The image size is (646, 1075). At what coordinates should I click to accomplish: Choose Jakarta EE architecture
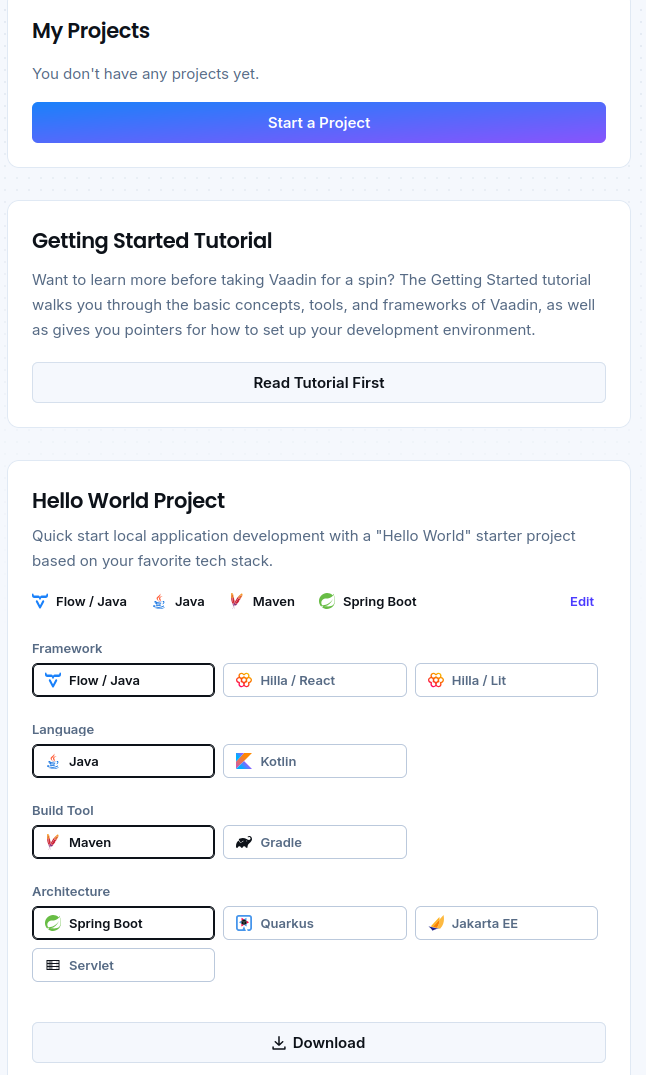click(506, 923)
